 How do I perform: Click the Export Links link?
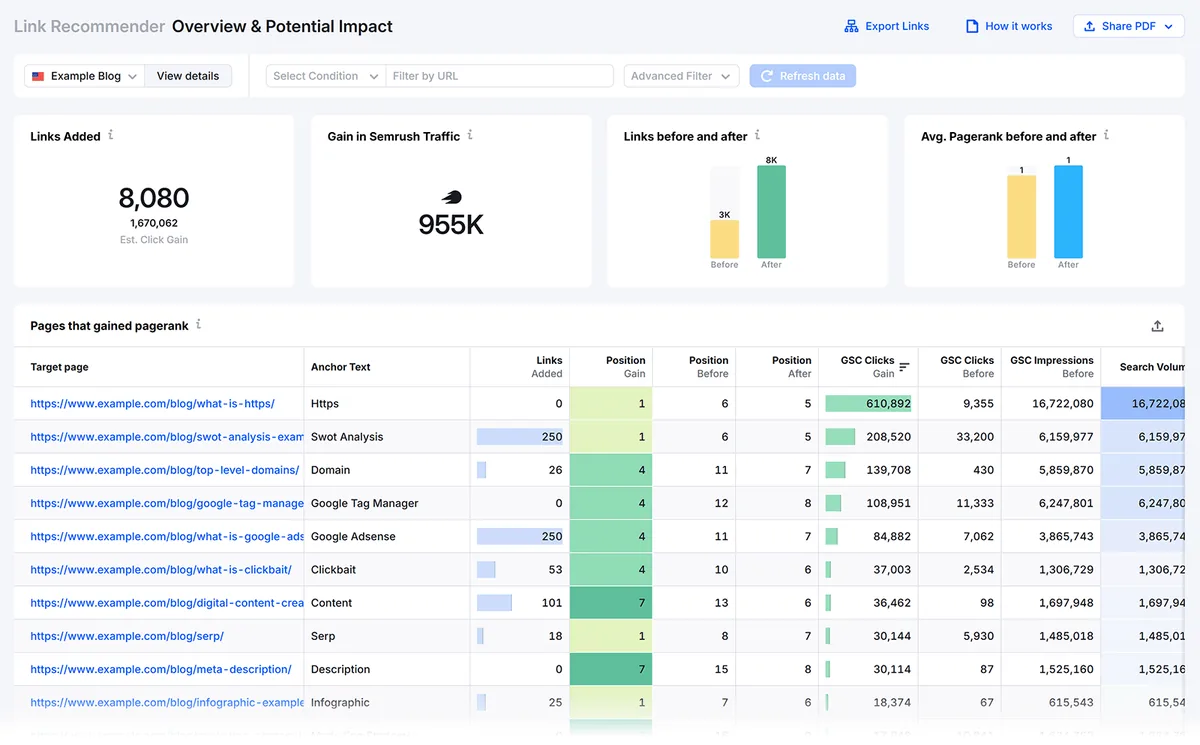(x=887, y=26)
